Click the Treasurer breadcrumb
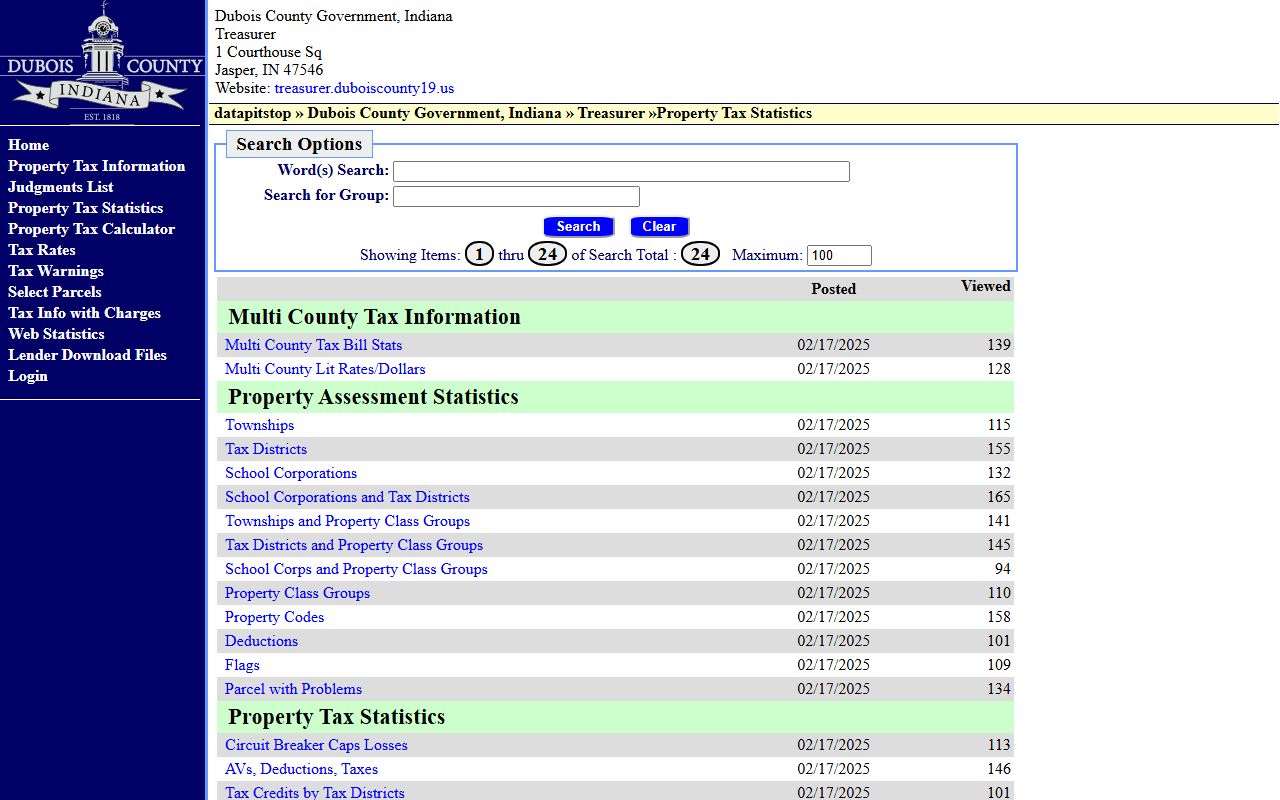This screenshot has height=800, width=1280. [x=611, y=113]
